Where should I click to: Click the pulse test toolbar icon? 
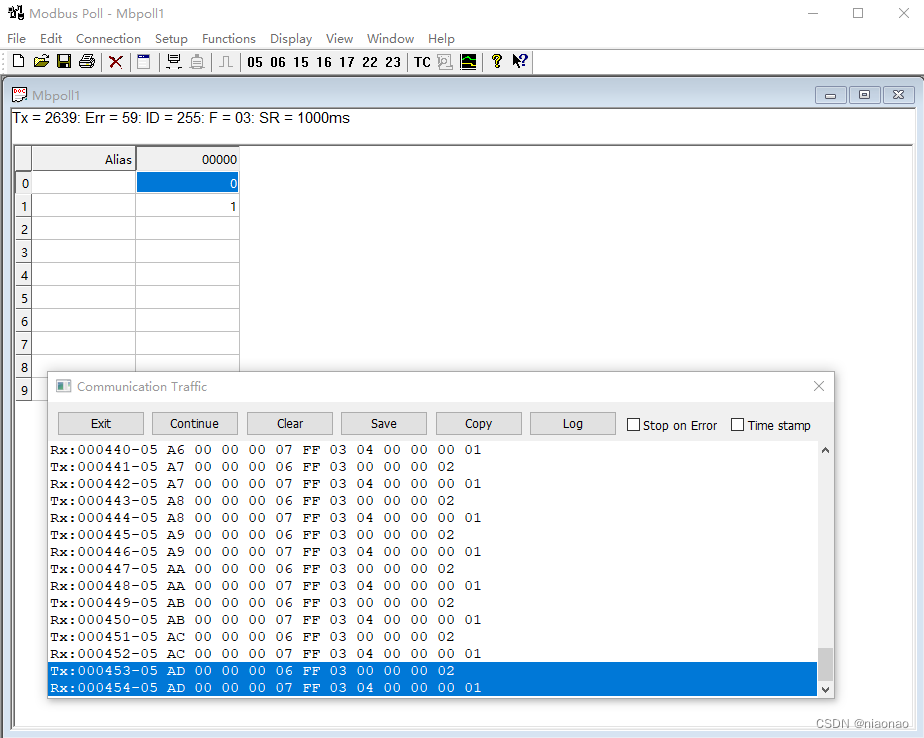pos(226,61)
